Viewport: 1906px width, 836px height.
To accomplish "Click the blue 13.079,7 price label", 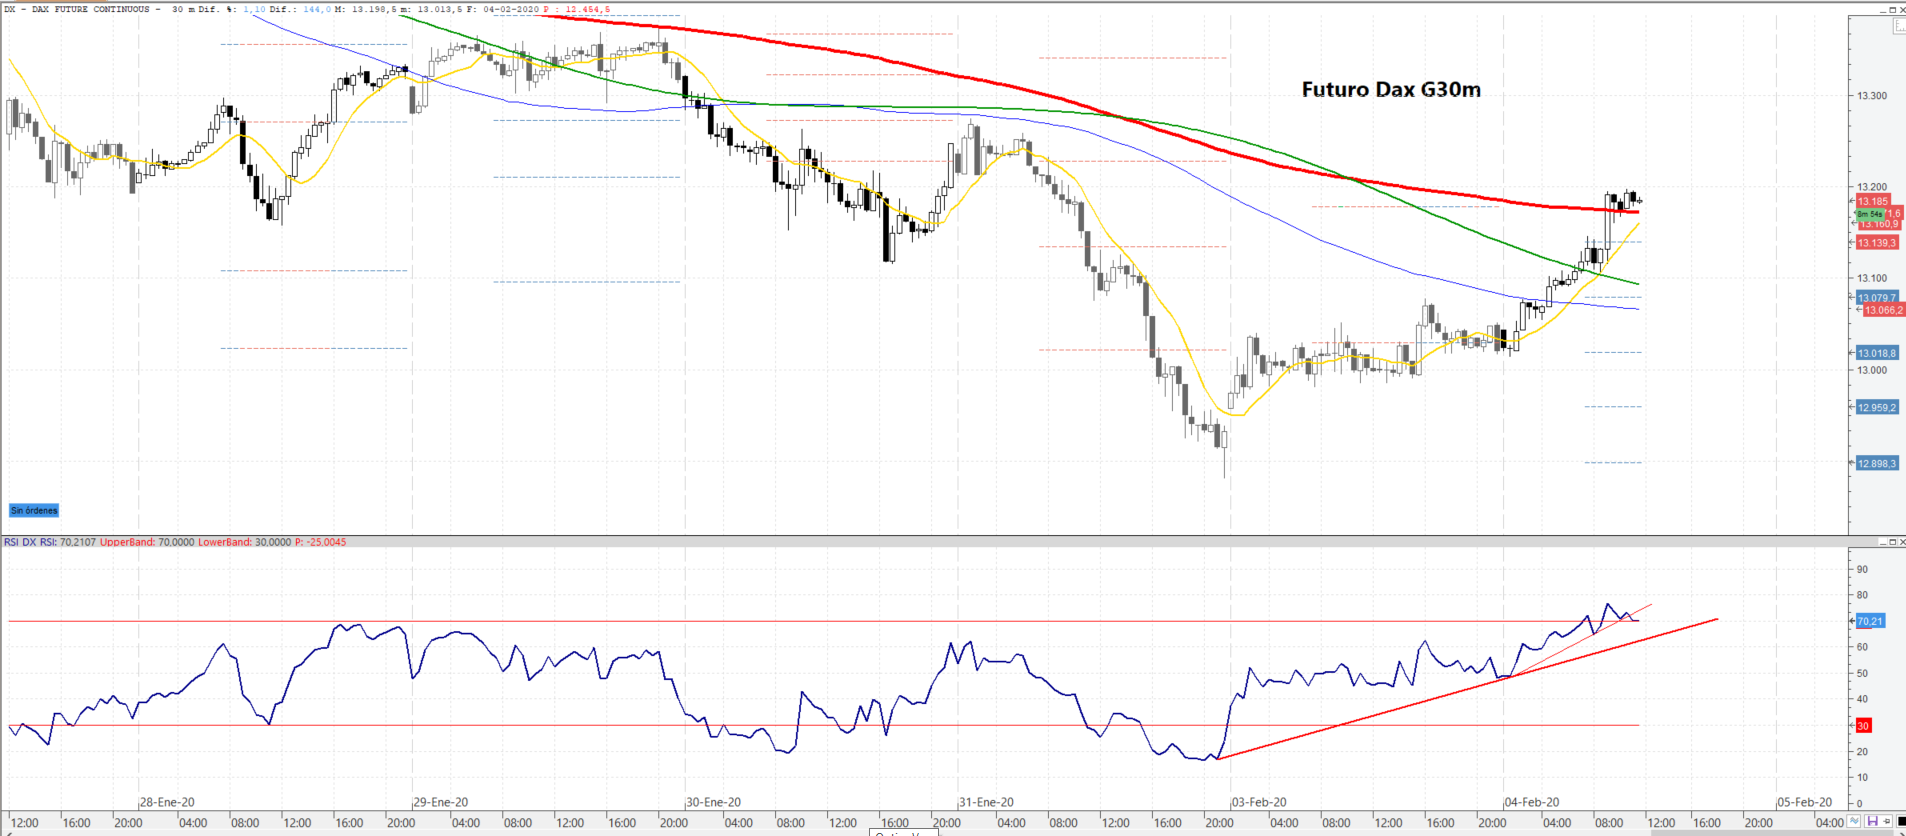I will (1877, 298).
